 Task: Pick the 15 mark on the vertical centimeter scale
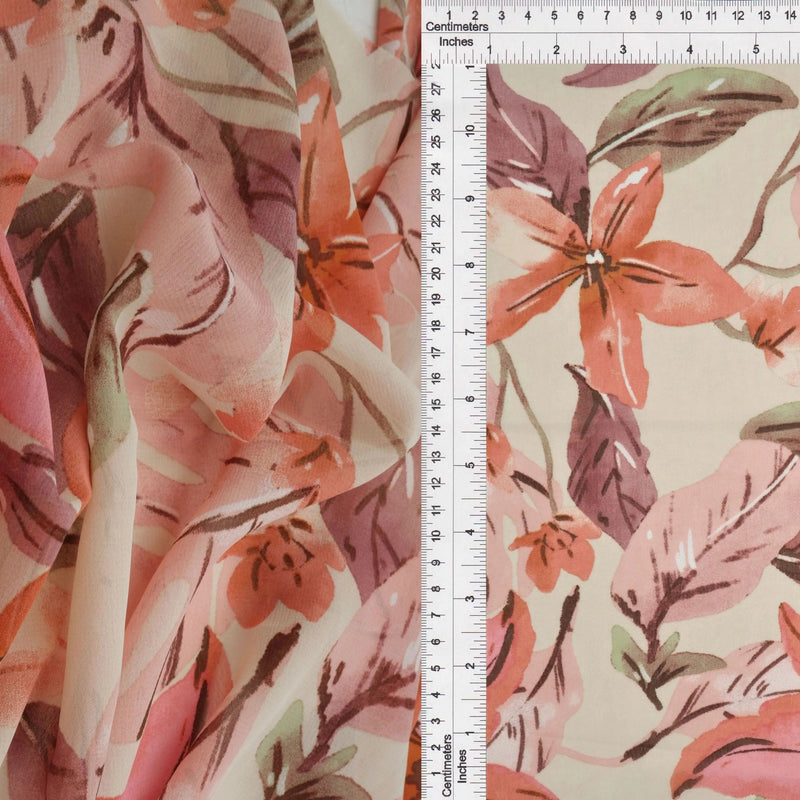pyautogui.click(x=437, y=405)
